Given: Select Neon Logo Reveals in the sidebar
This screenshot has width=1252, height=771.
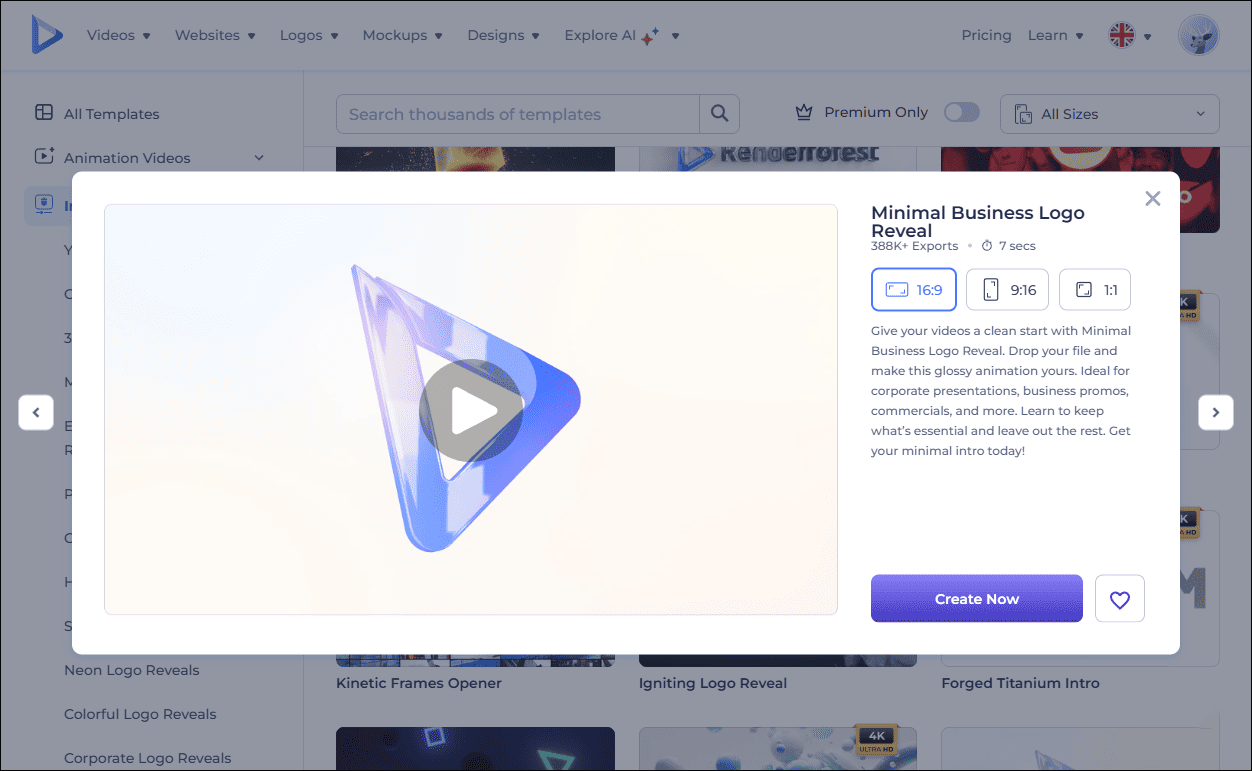Looking at the screenshot, I should pyautogui.click(x=131, y=669).
